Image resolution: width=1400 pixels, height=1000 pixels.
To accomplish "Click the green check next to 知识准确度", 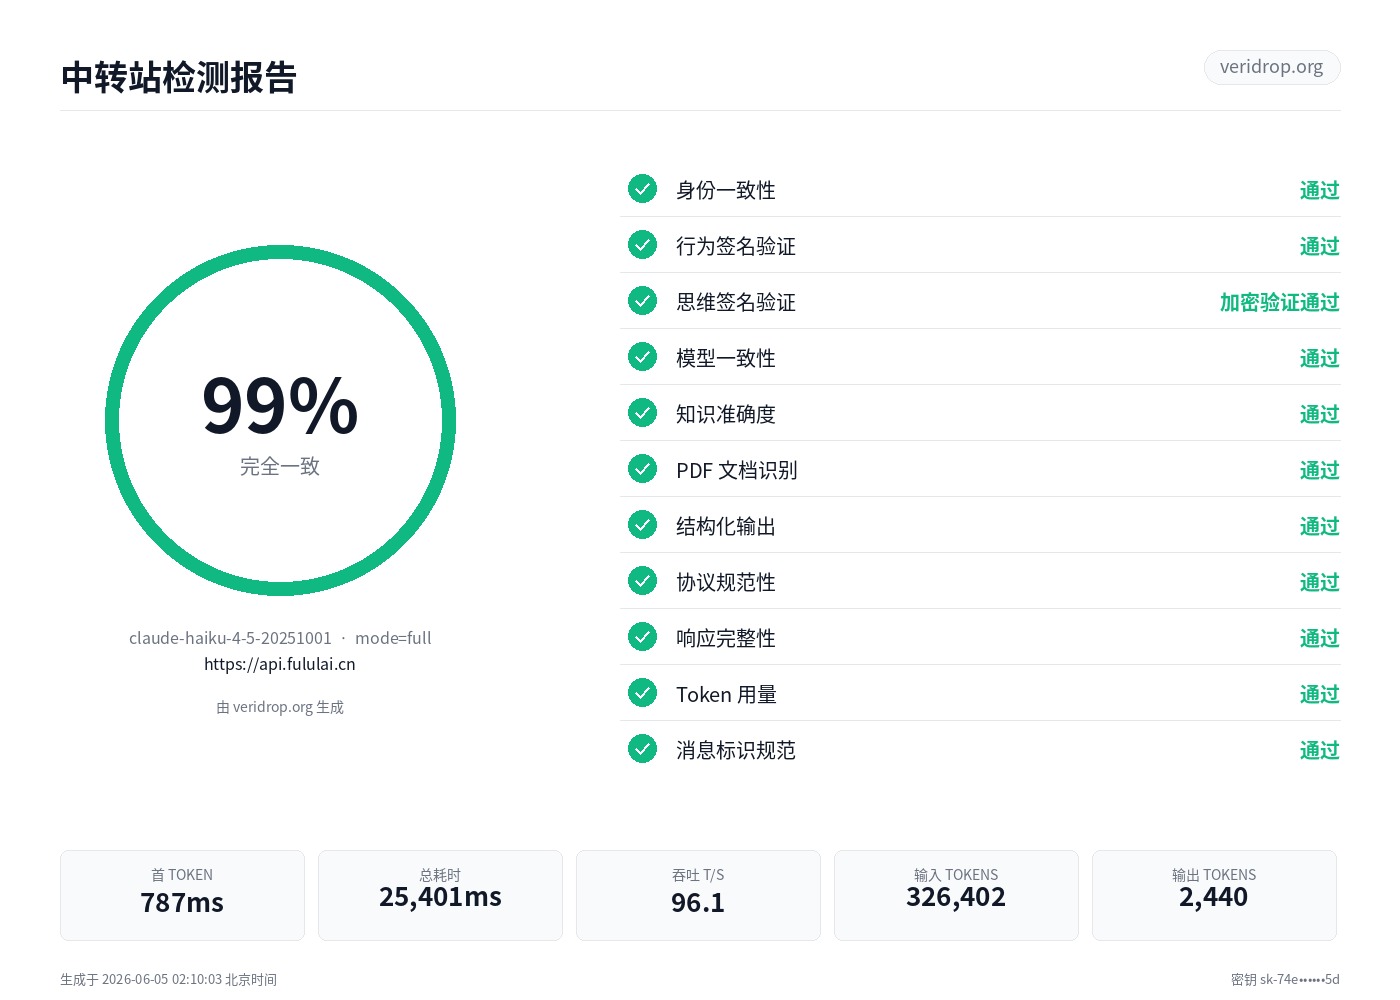I will pyautogui.click(x=642, y=412).
